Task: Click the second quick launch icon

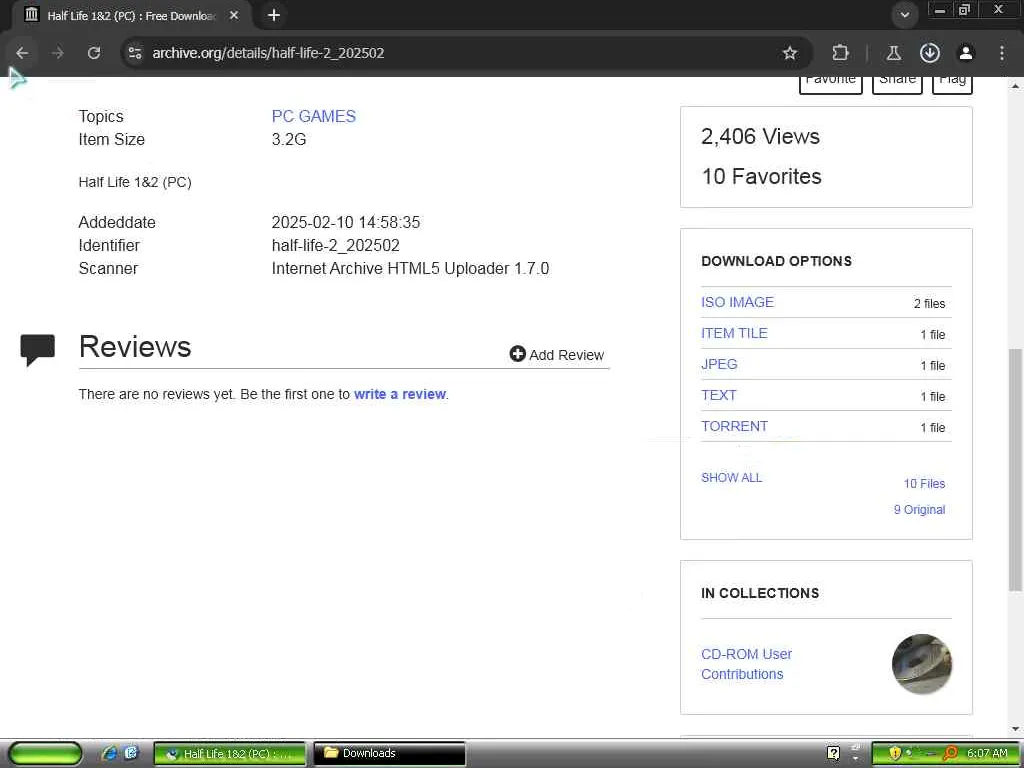Action: (131, 753)
